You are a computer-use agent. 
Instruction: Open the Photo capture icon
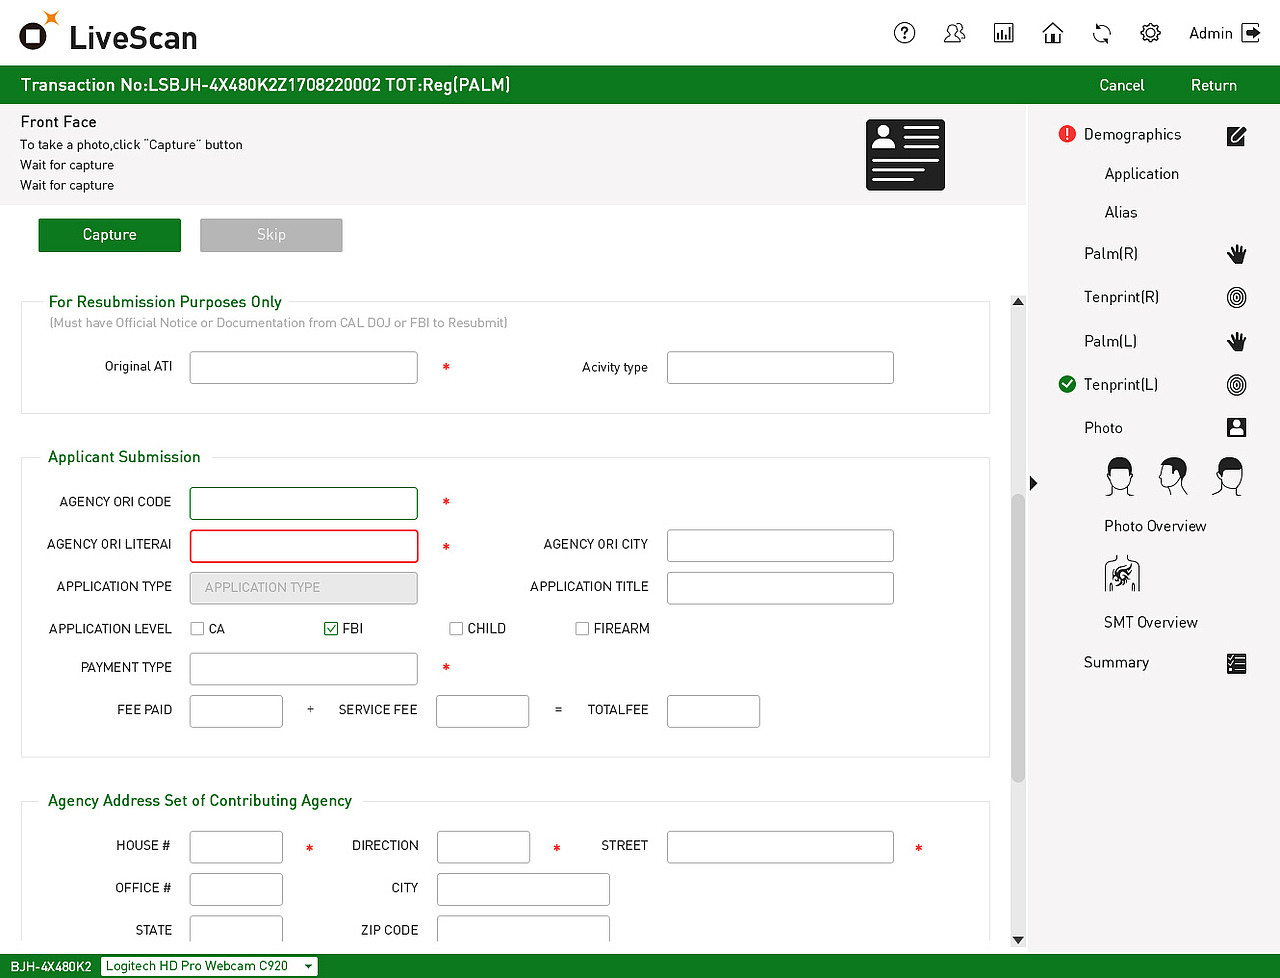coord(1236,427)
